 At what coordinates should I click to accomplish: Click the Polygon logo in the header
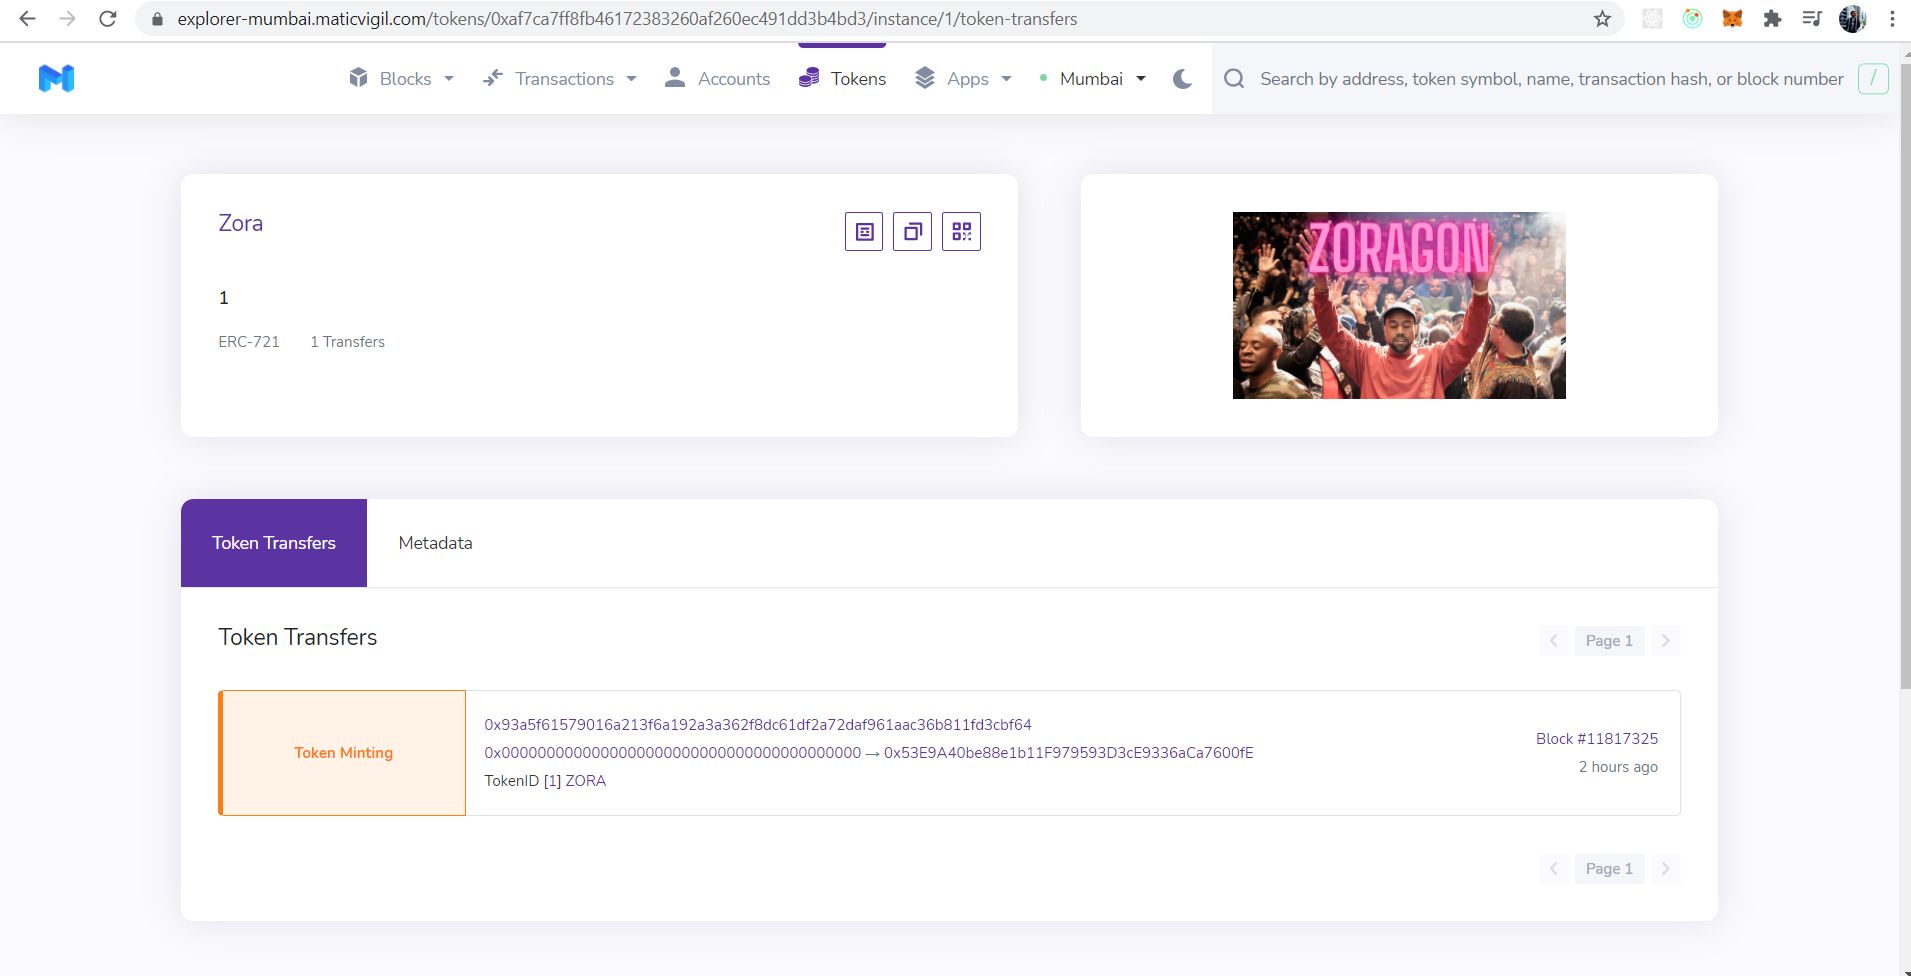coord(56,78)
